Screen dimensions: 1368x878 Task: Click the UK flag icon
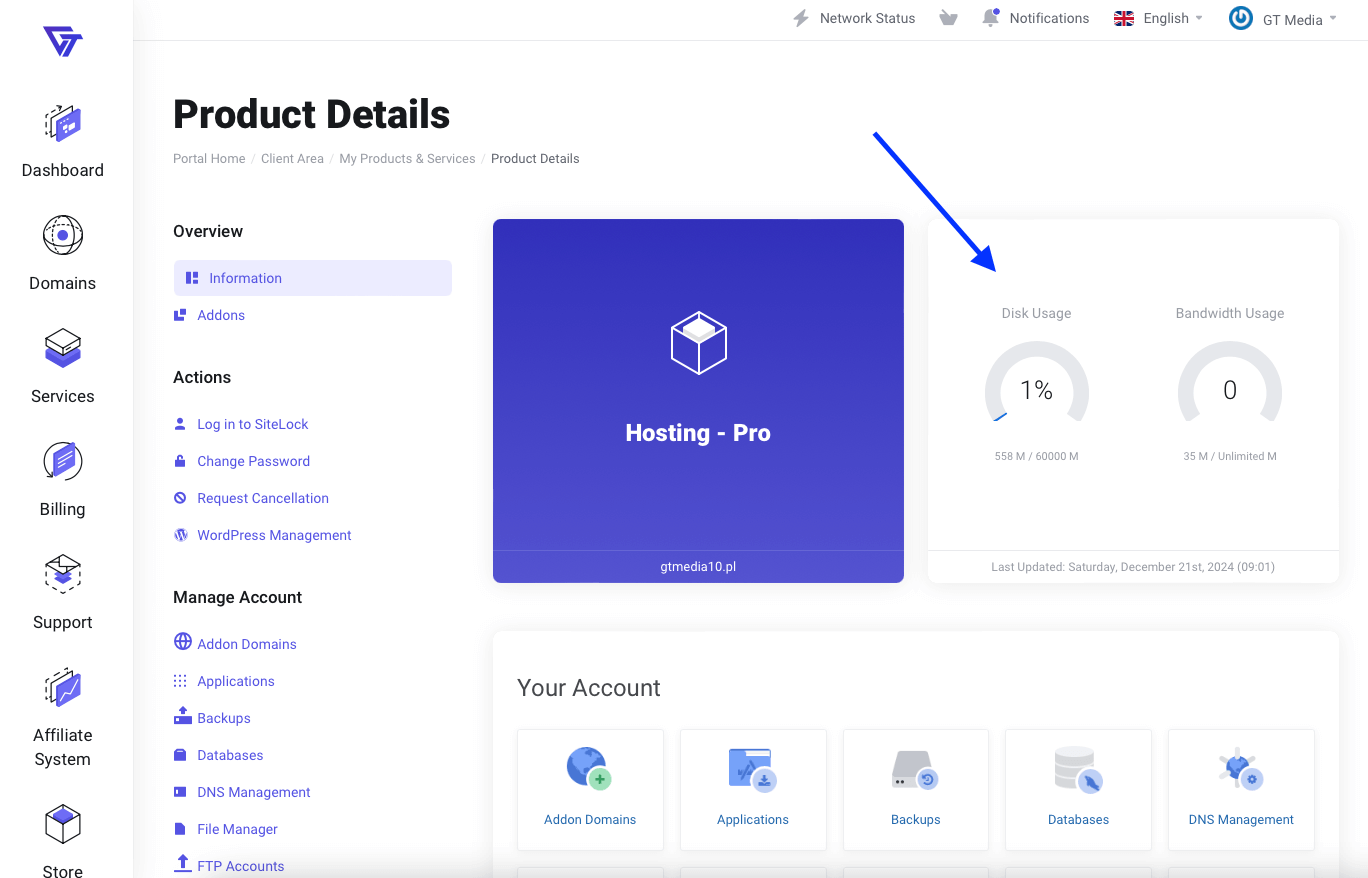pyautogui.click(x=1124, y=18)
